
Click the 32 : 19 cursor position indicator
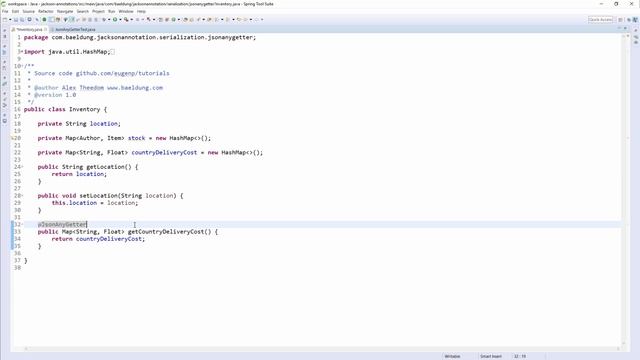coord(520,356)
